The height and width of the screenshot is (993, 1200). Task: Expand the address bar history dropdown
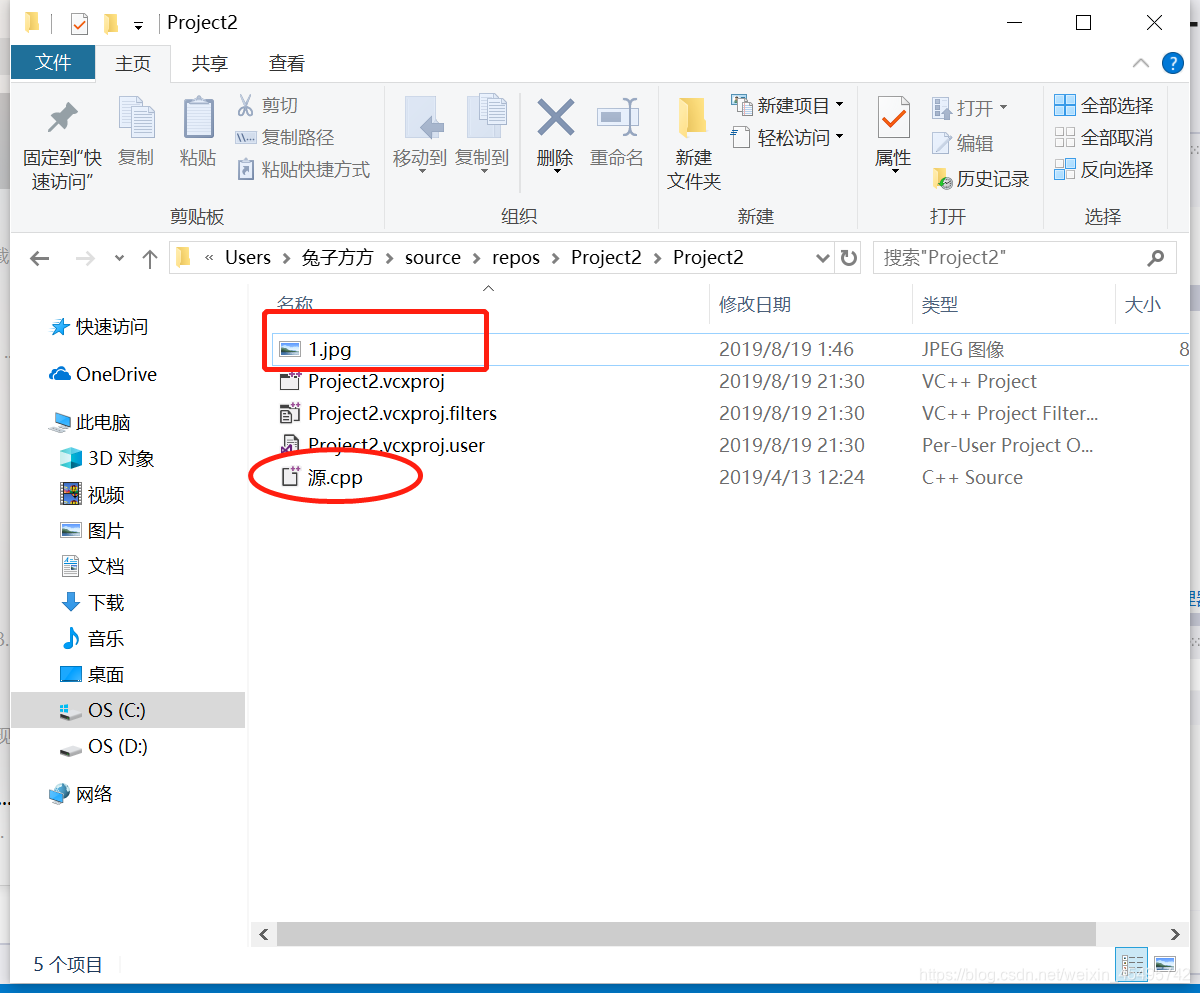pos(823,258)
